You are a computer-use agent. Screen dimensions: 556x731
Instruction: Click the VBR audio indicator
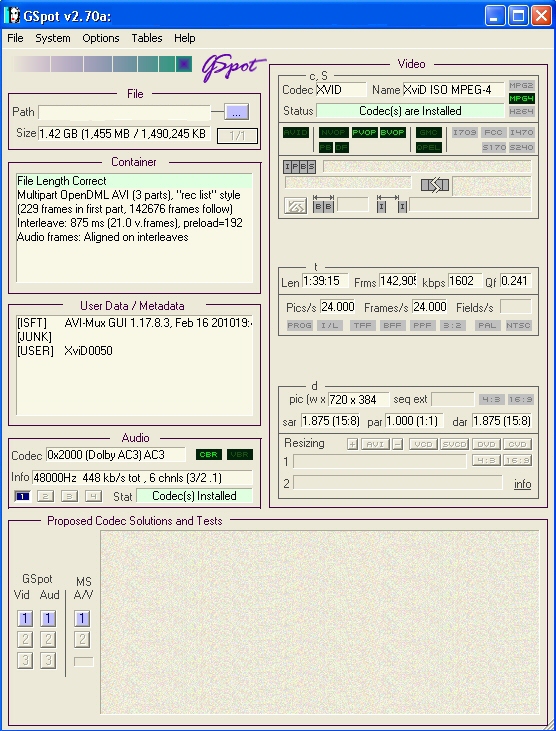tap(240, 455)
